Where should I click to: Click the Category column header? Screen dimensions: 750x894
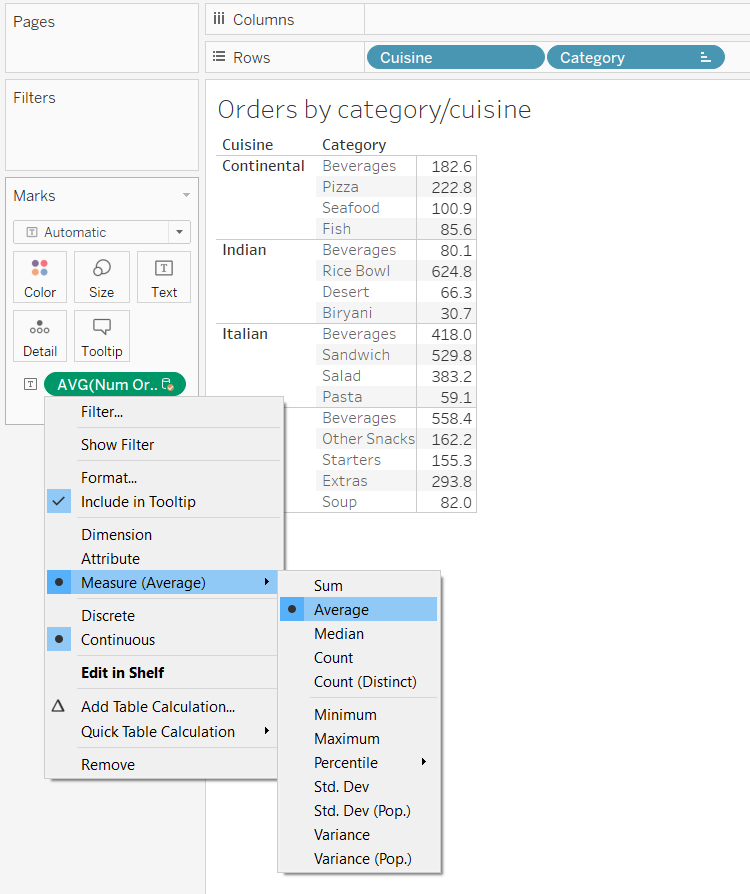354,145
